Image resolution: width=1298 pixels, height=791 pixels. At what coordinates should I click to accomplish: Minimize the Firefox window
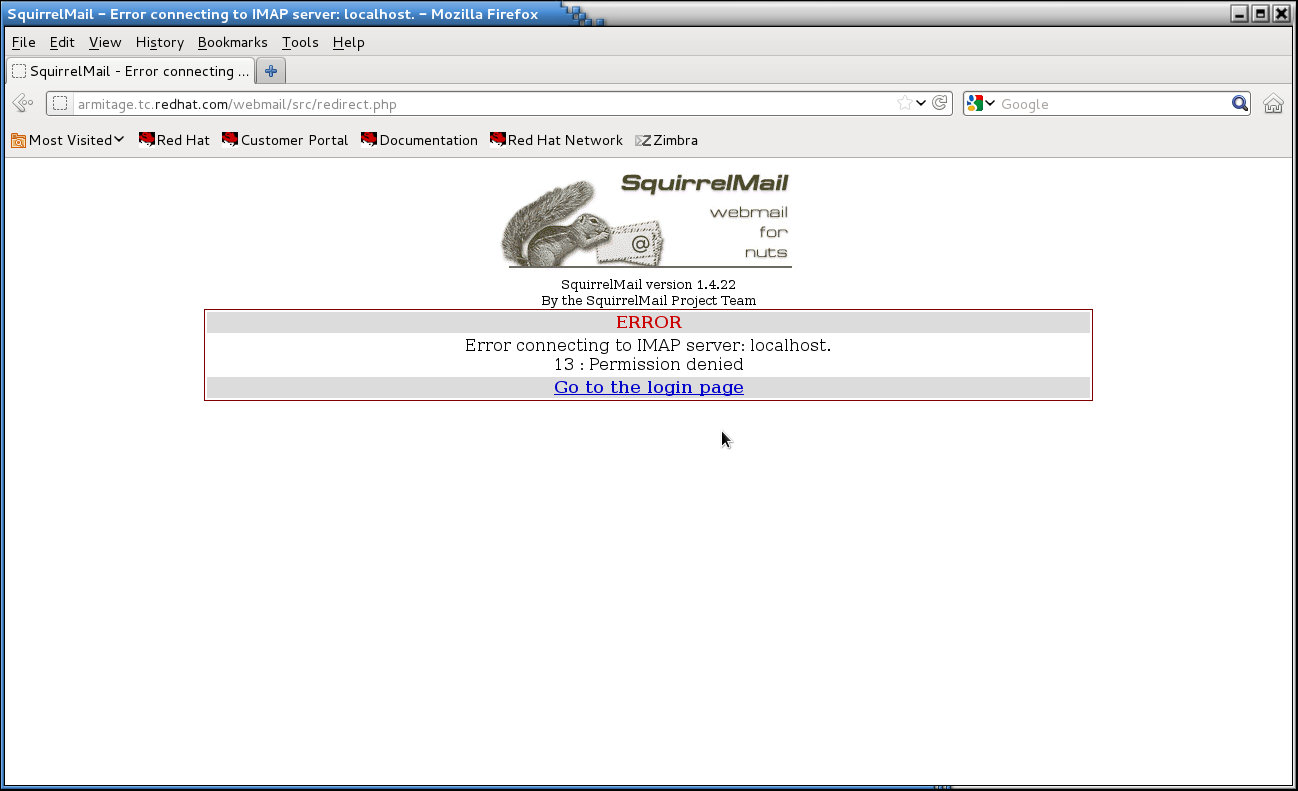click(x=1240, y=14)
